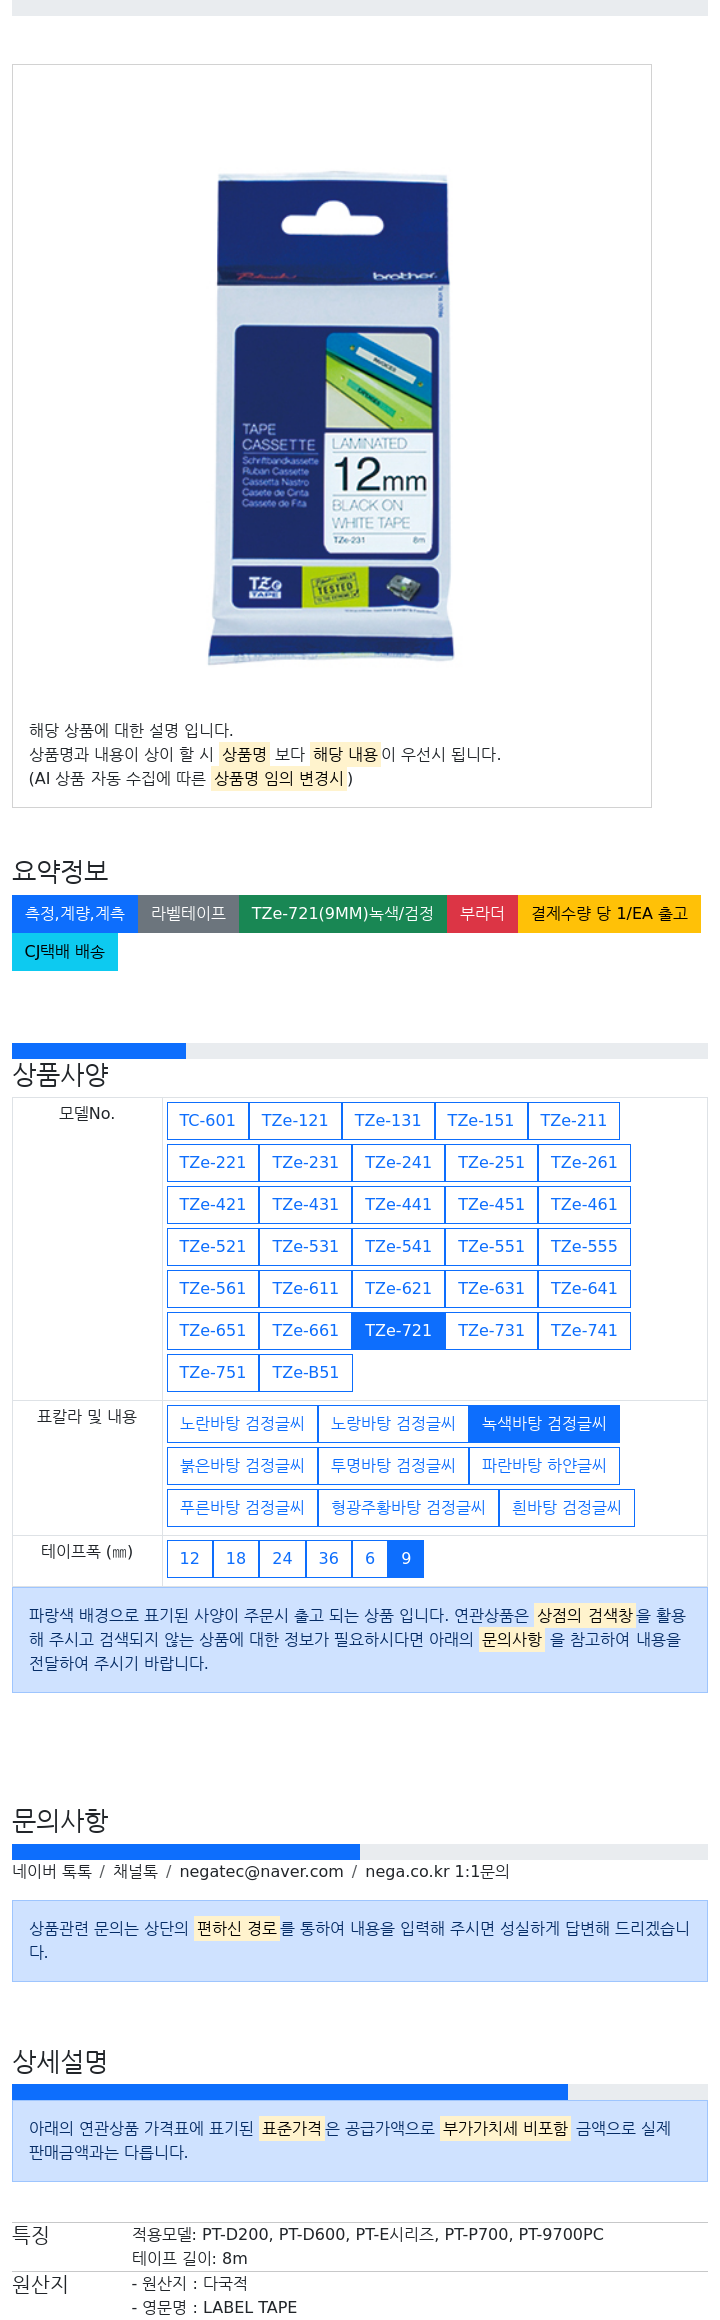Choose 녹색바탕 검정글씨 color option

544,1424
